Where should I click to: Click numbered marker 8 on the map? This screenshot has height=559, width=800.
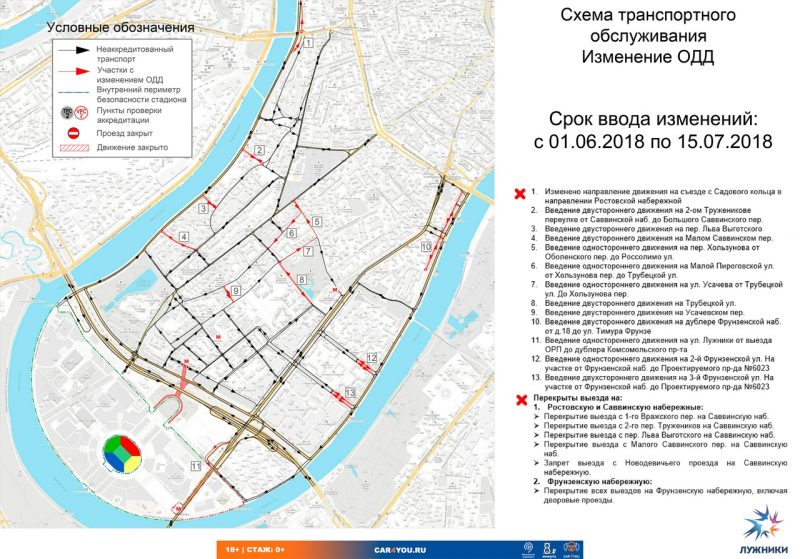click(302, 280)
